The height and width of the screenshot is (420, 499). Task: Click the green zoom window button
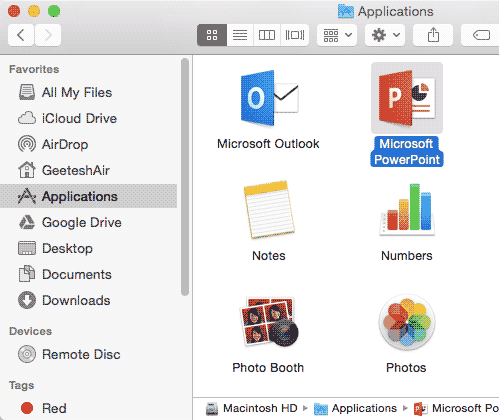(54, 11)
